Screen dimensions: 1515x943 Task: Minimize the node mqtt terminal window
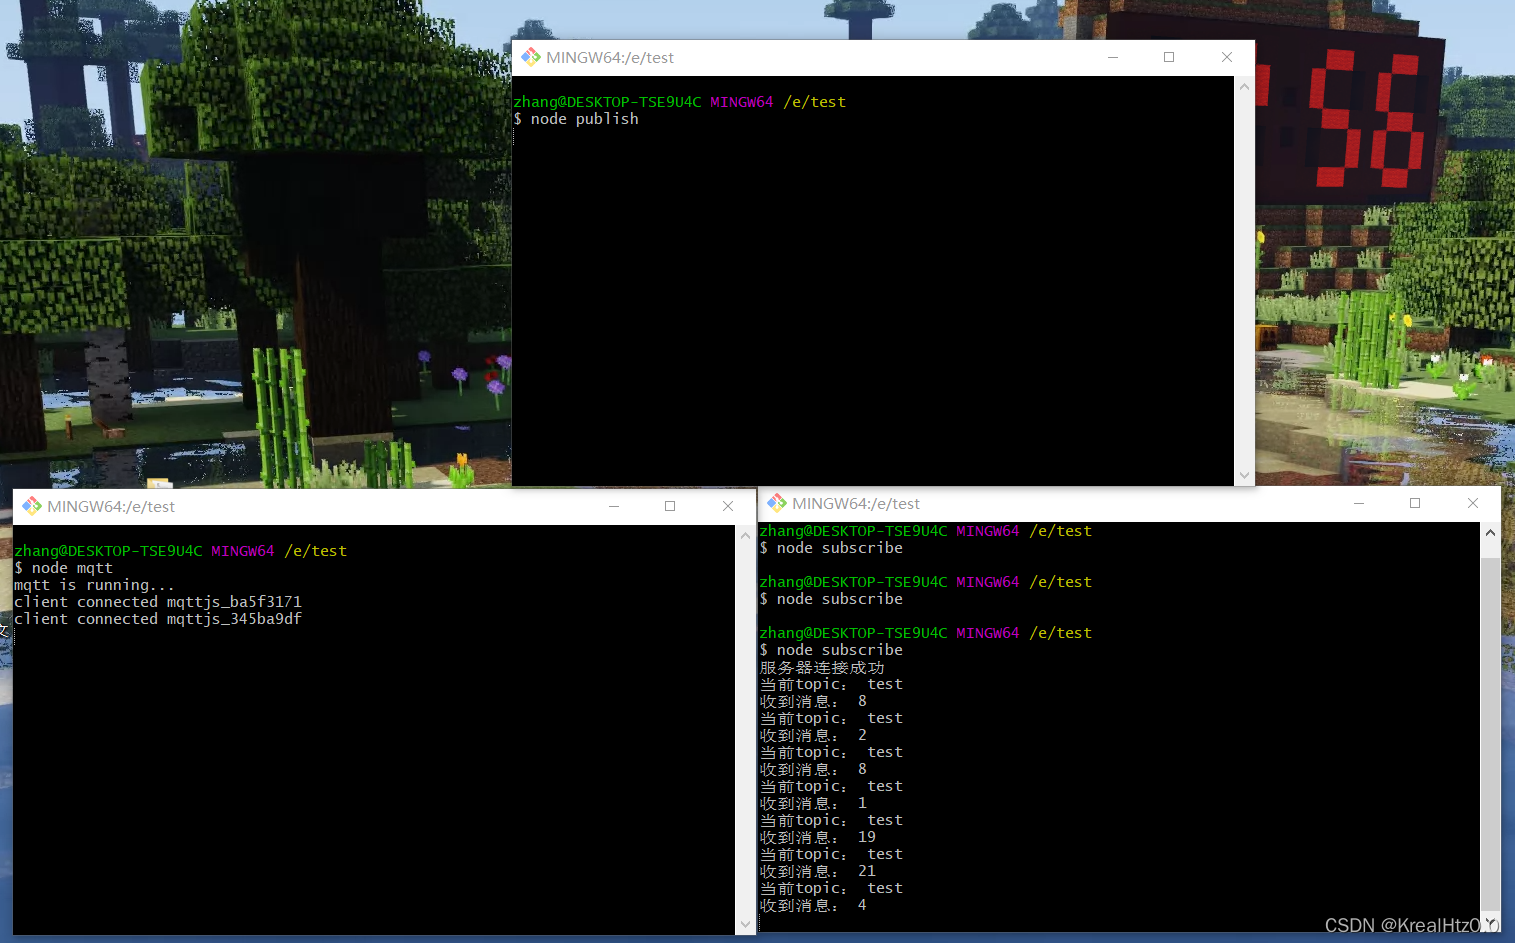[x=614, y=506]
